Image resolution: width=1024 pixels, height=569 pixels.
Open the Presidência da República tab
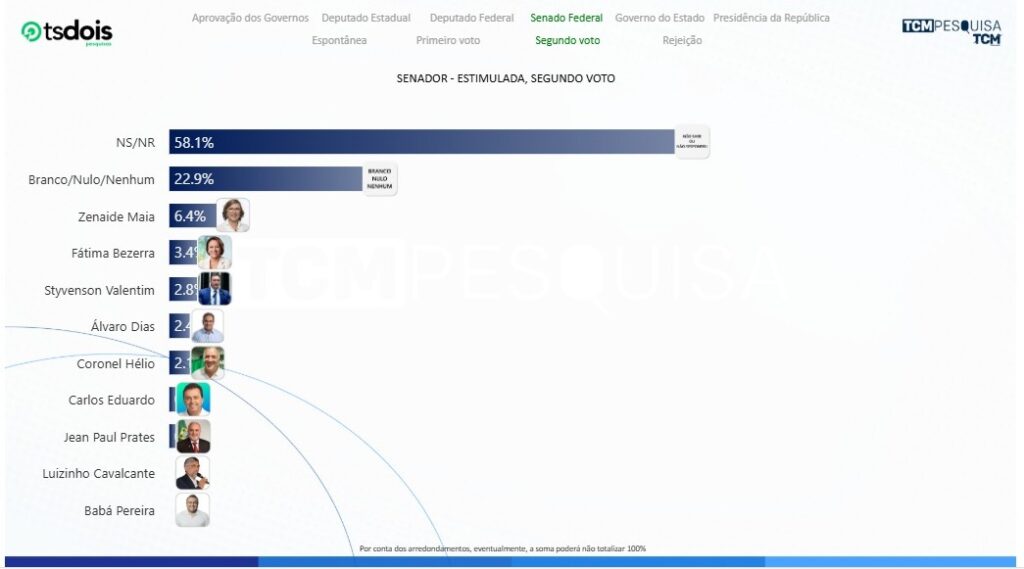click(771, 18)
